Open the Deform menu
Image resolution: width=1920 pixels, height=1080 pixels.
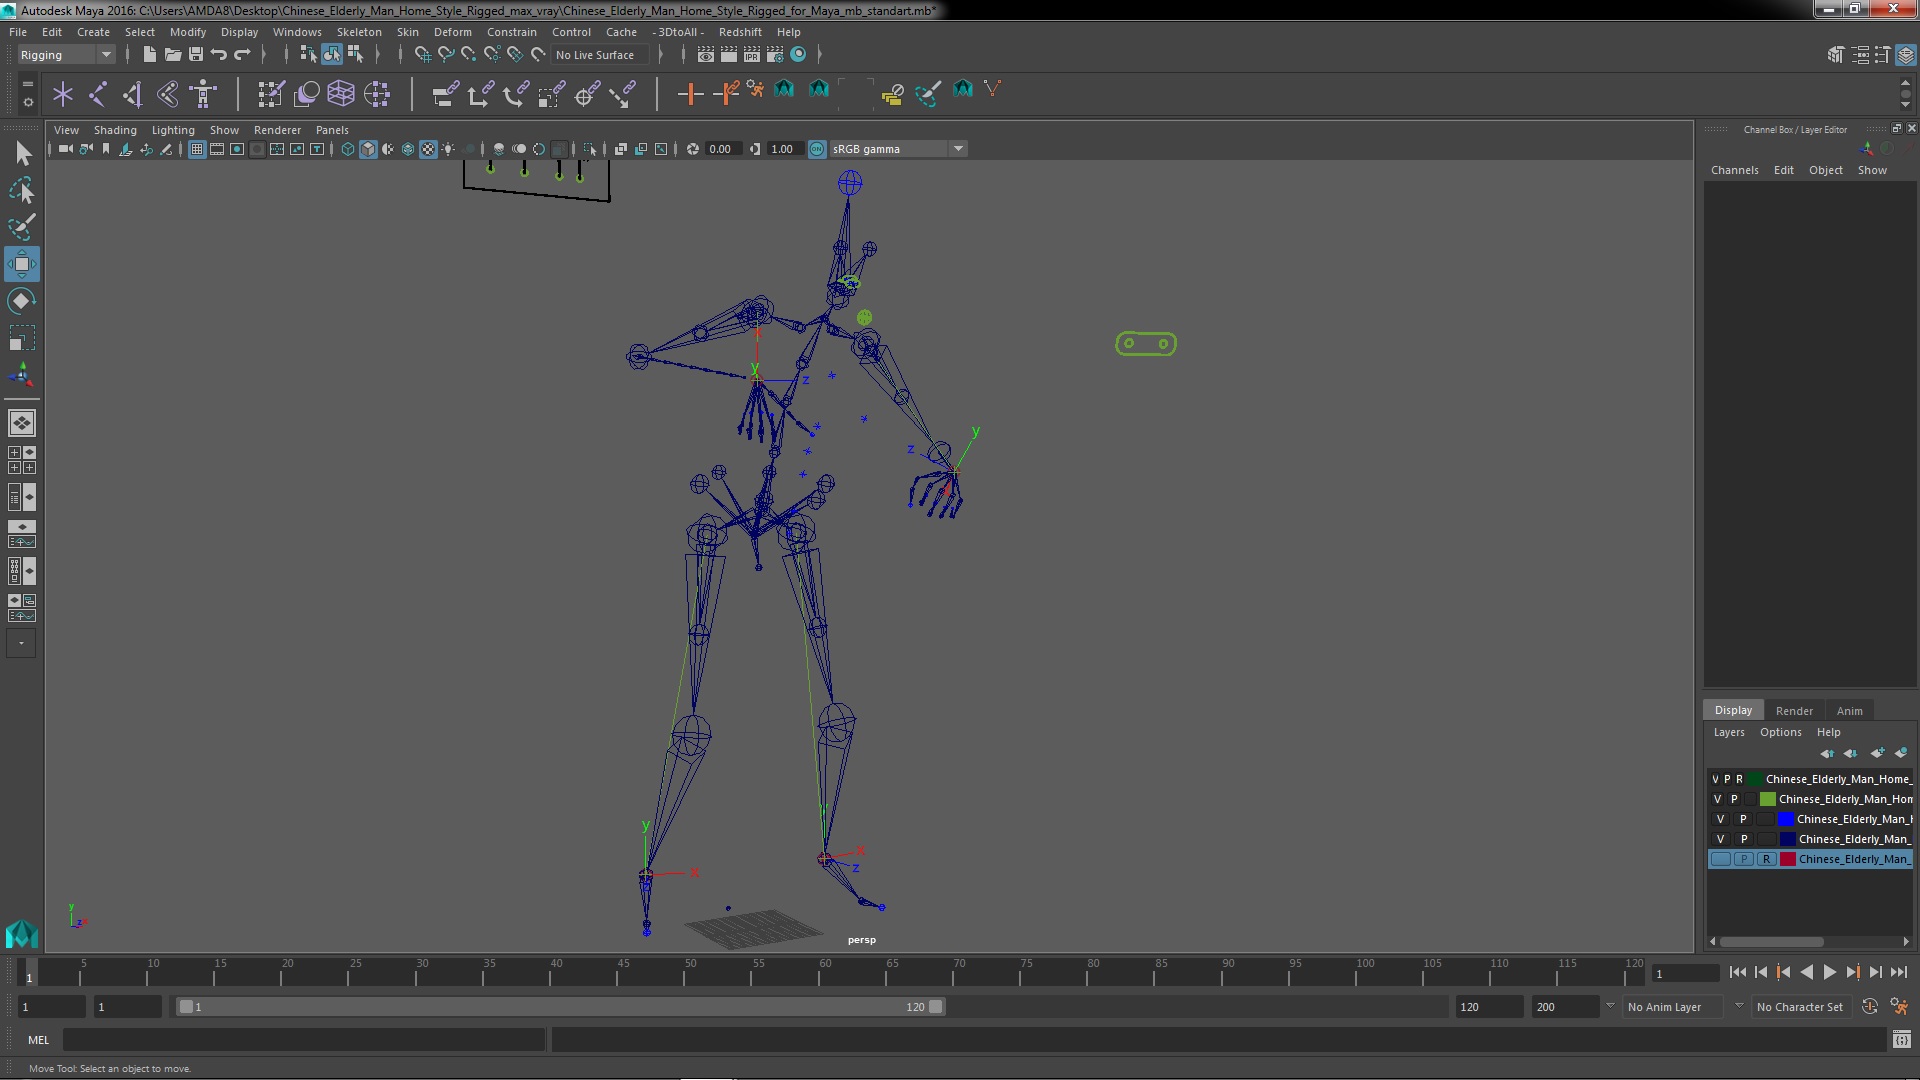coord(452,30)
